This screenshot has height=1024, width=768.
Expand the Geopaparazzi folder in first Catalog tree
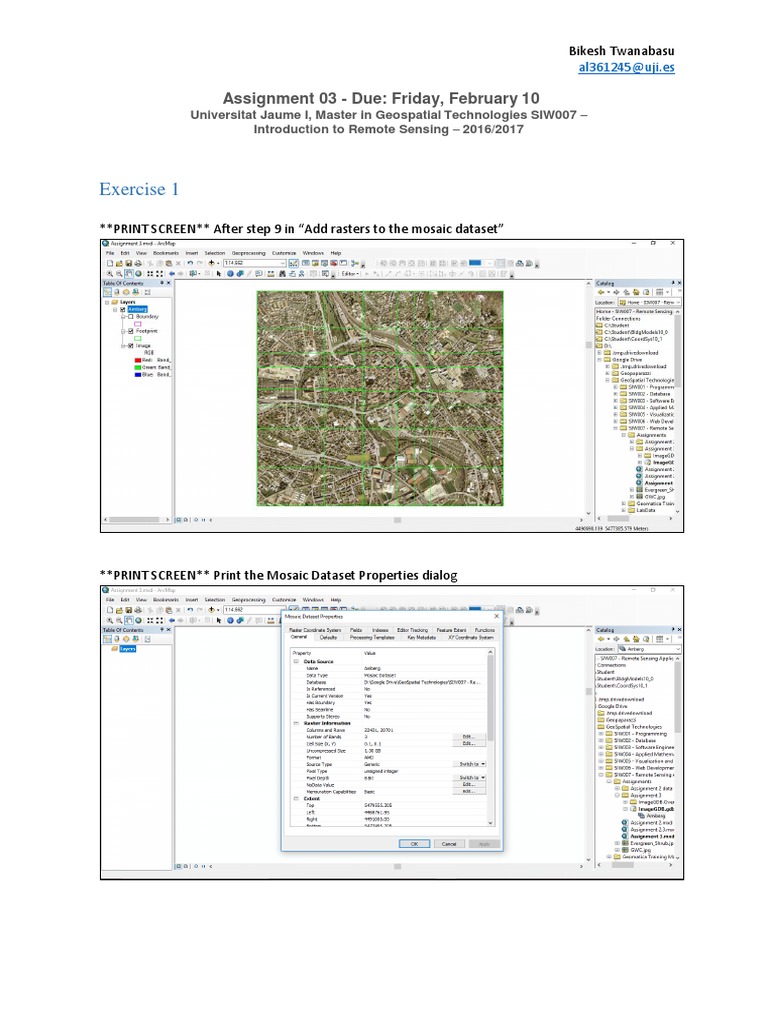(x=607, y=373)
